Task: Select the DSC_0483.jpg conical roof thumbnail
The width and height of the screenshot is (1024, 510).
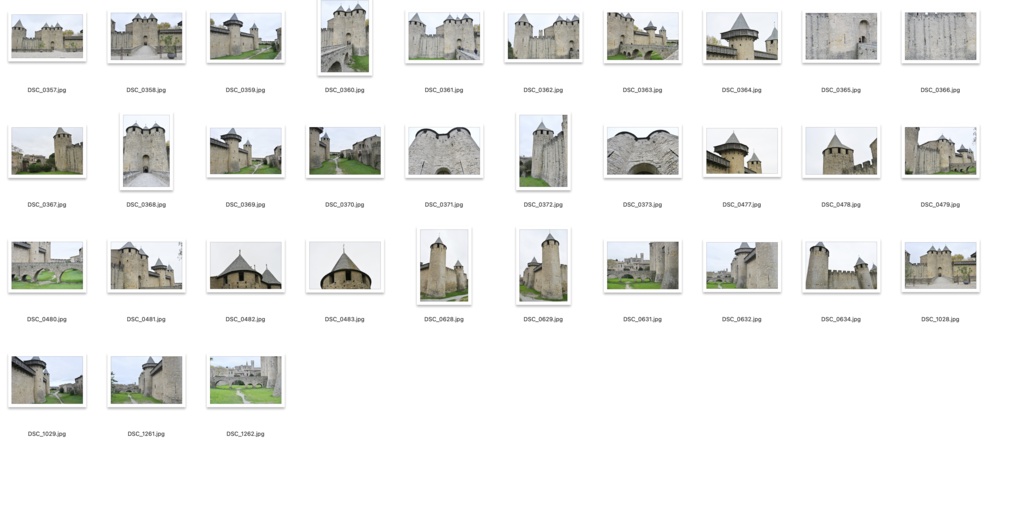Action: [345, 266]
